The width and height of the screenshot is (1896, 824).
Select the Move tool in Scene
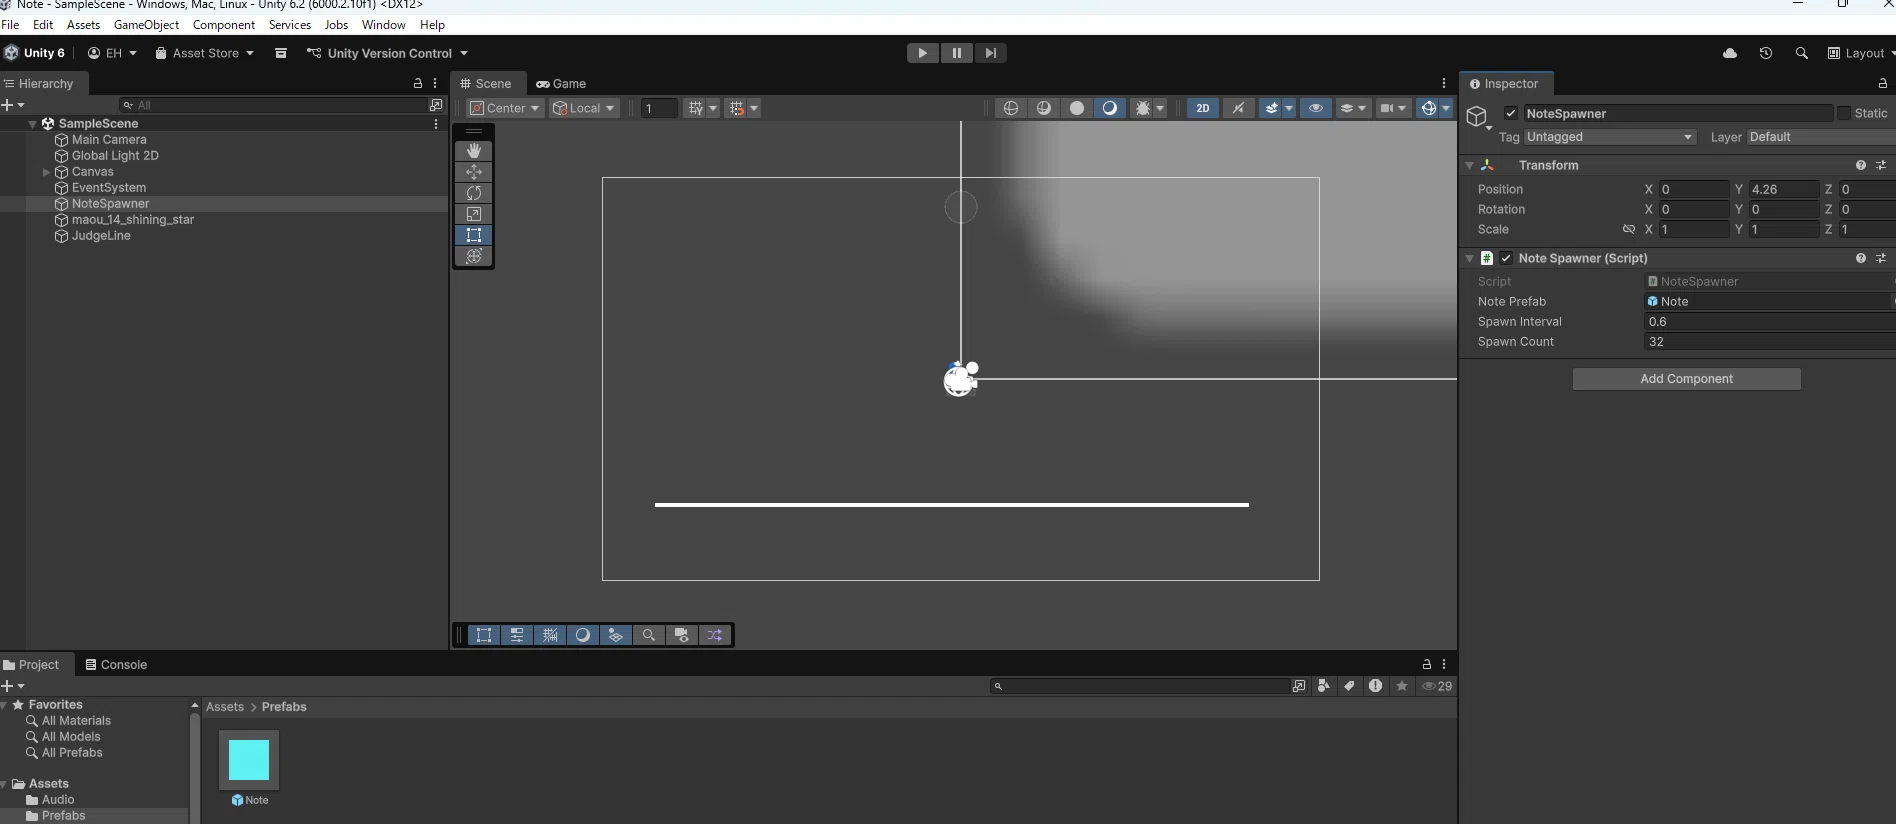pyautogui.click(x=474, y=172)
